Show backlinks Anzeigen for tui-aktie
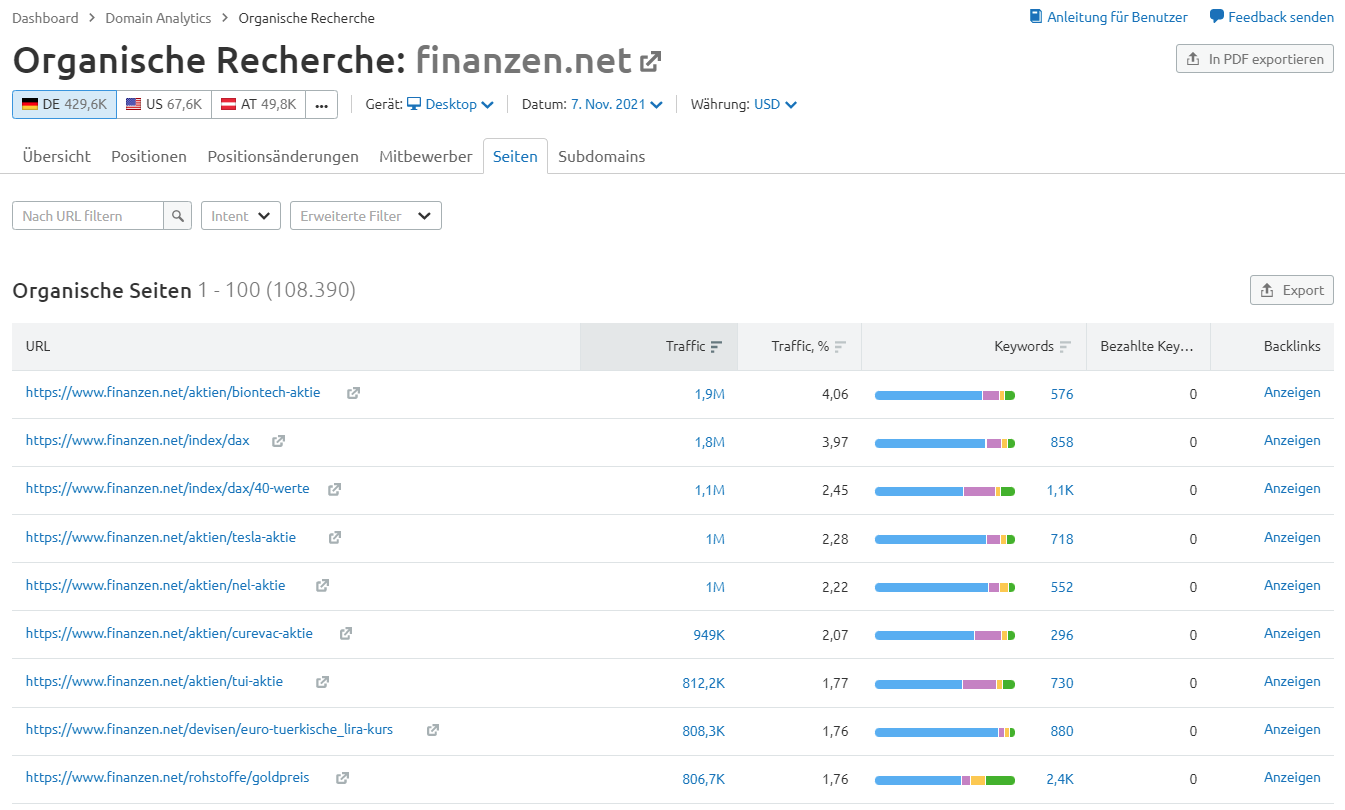This screenshot has height=810, width=1345. pyautogui.click(x=1292, y=681)
